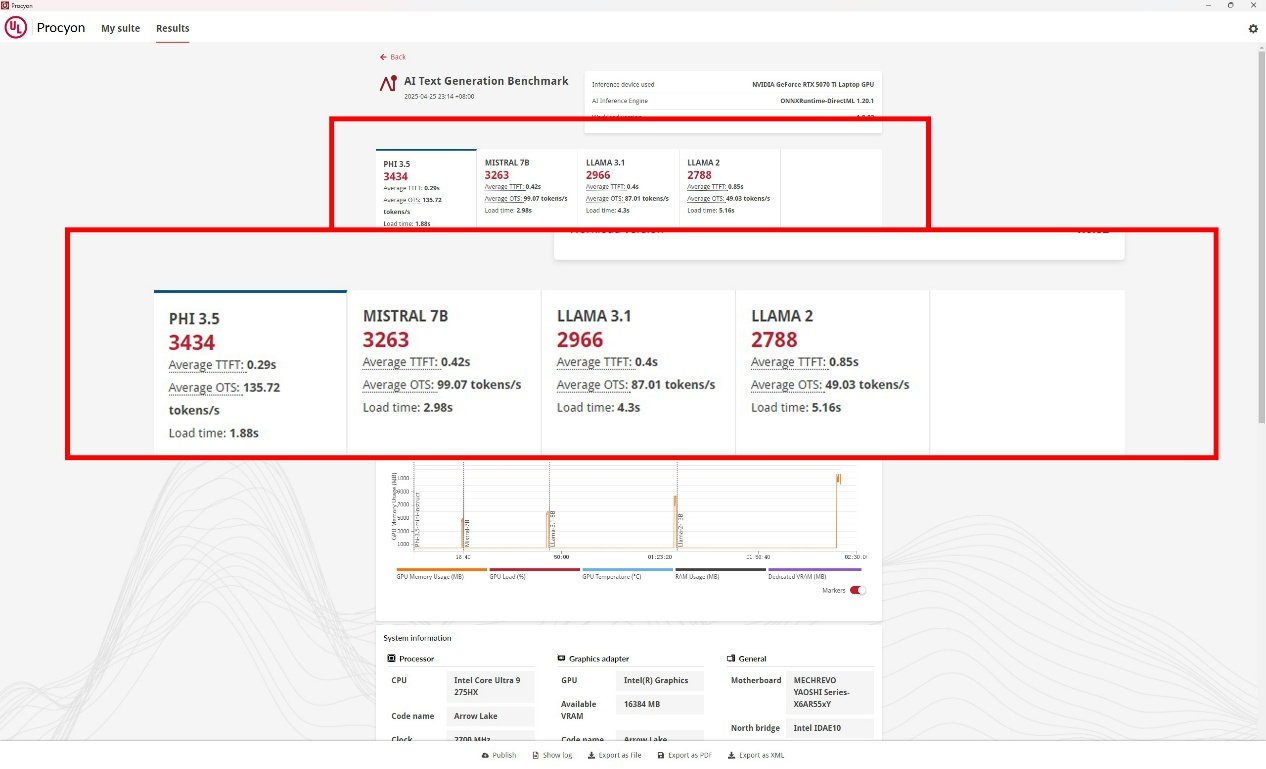Toggle GPU Load (%) legend series
This screenshot has width=1266, height=769.
(x=534, y=574)
